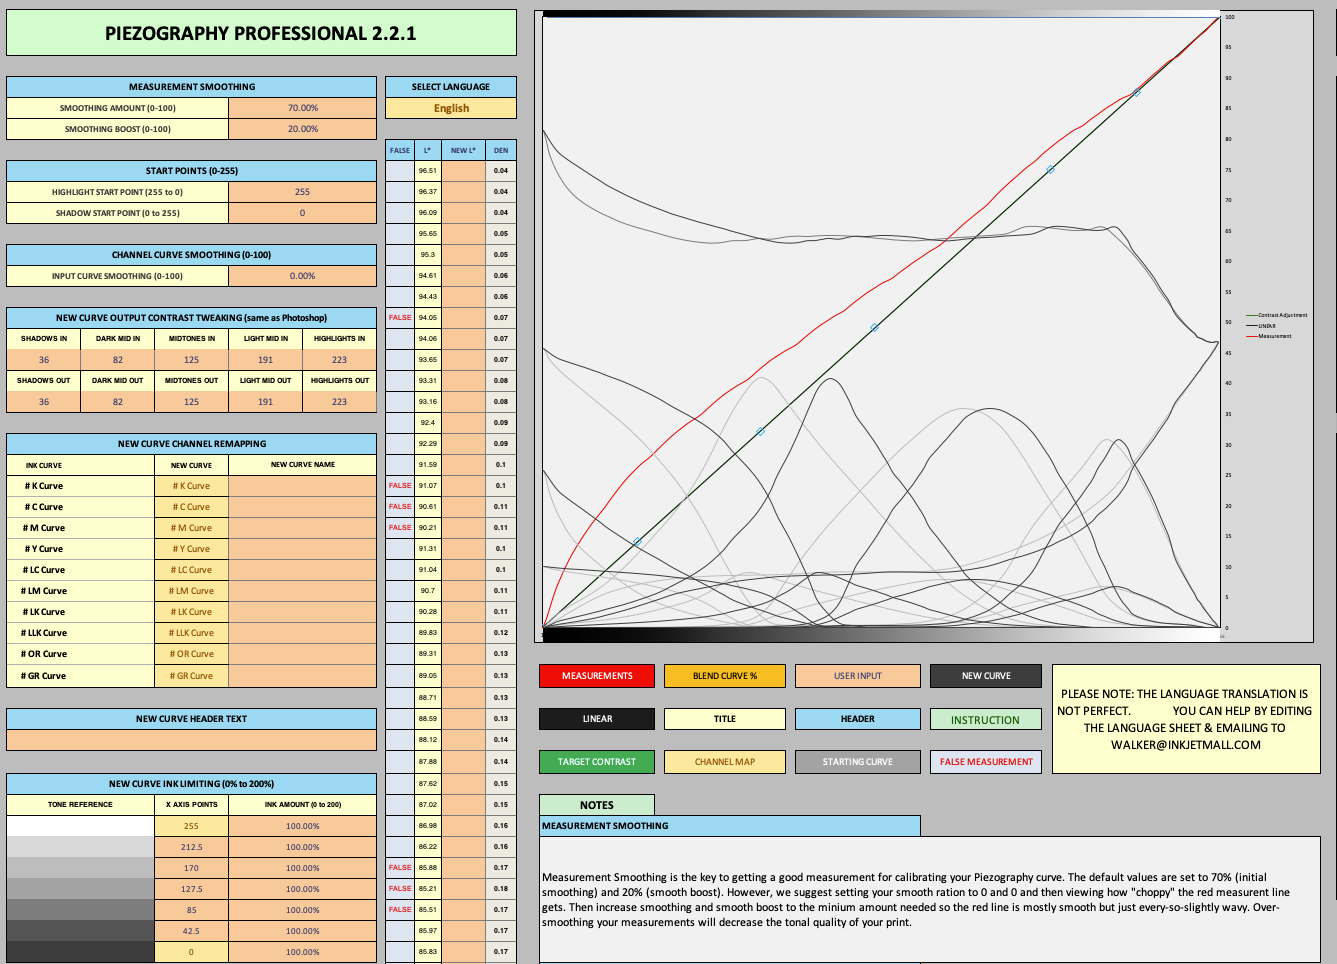Open new curve cell for C Curve
Screen dimensions: 1337x964
(191, 507)
